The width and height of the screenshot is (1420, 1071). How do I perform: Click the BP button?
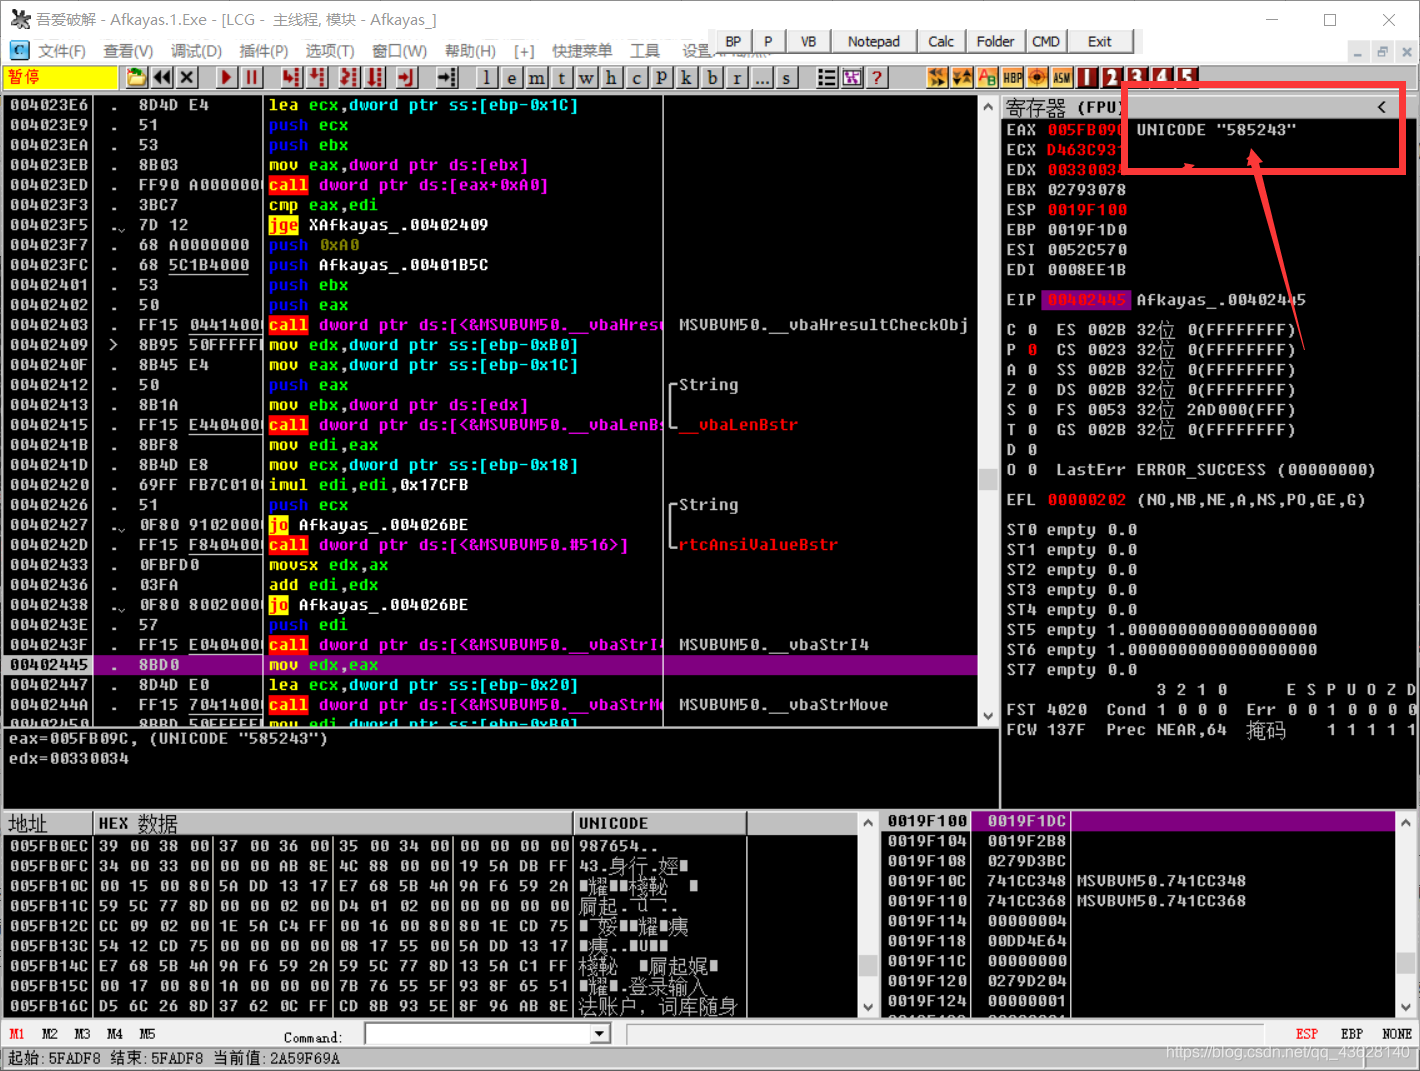(x=734, y=41)
